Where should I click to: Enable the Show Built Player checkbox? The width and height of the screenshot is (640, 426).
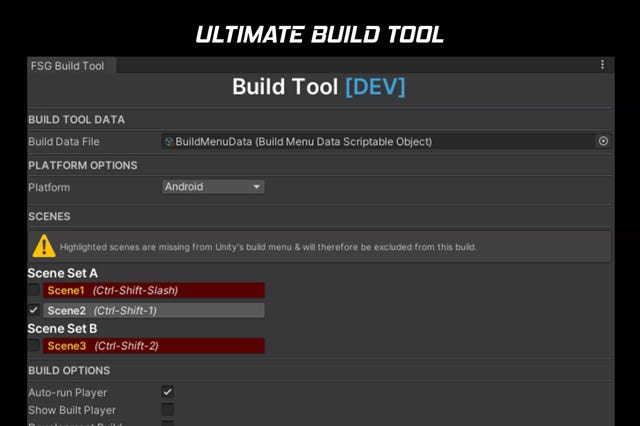[x=168, y=410]
